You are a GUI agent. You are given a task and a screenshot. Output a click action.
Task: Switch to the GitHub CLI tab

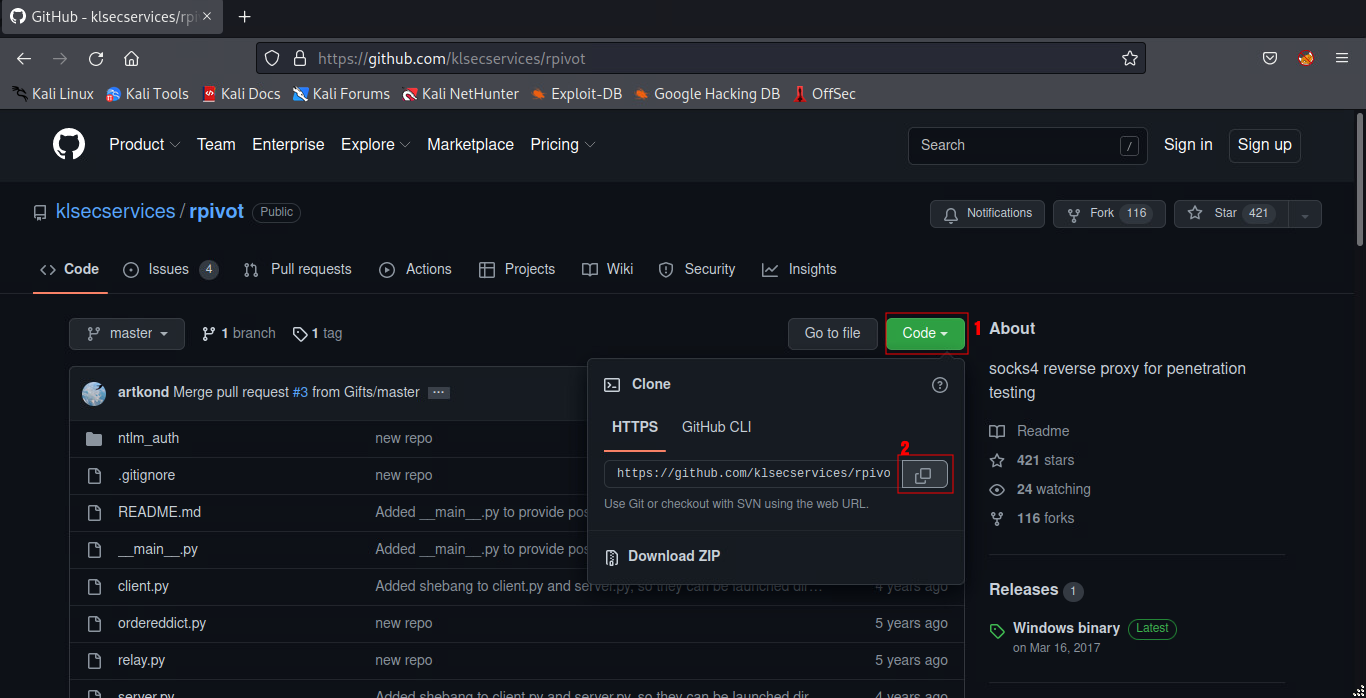716,427
